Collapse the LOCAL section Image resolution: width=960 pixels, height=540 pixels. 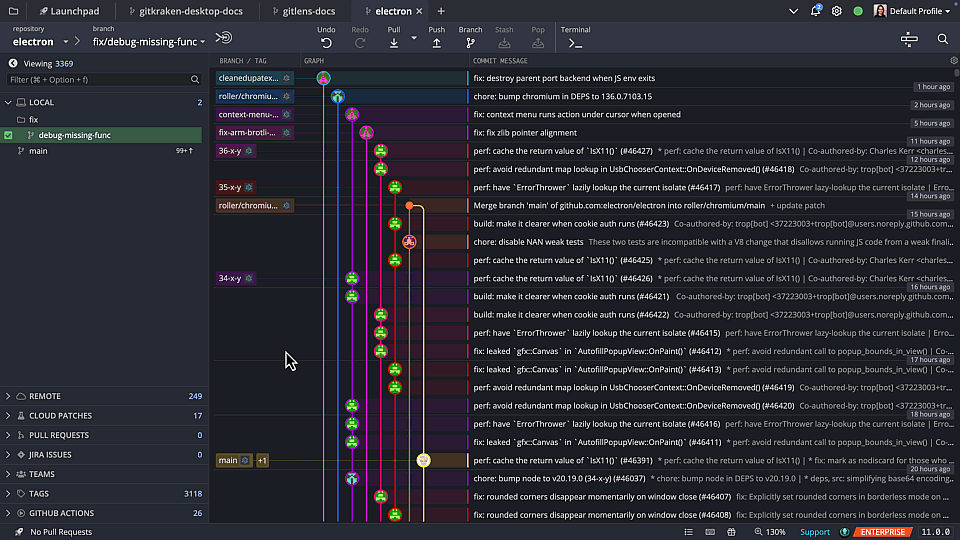(x=8, y=102)
